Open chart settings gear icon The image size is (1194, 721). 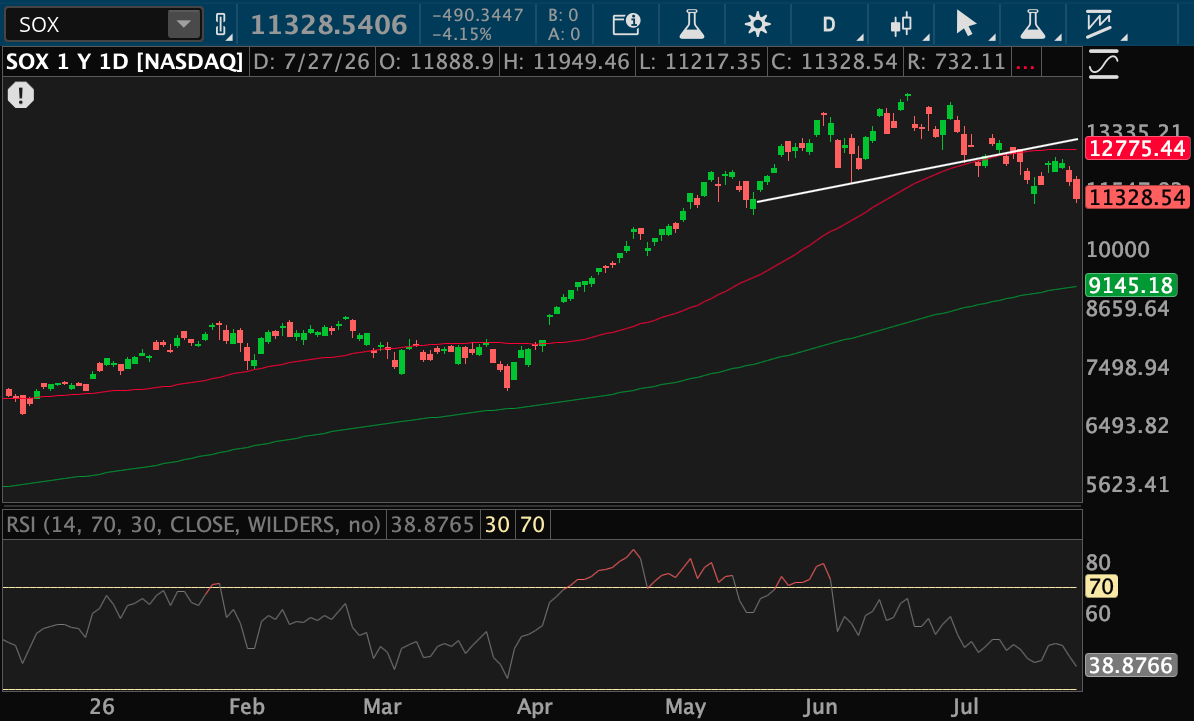point(757,24)
